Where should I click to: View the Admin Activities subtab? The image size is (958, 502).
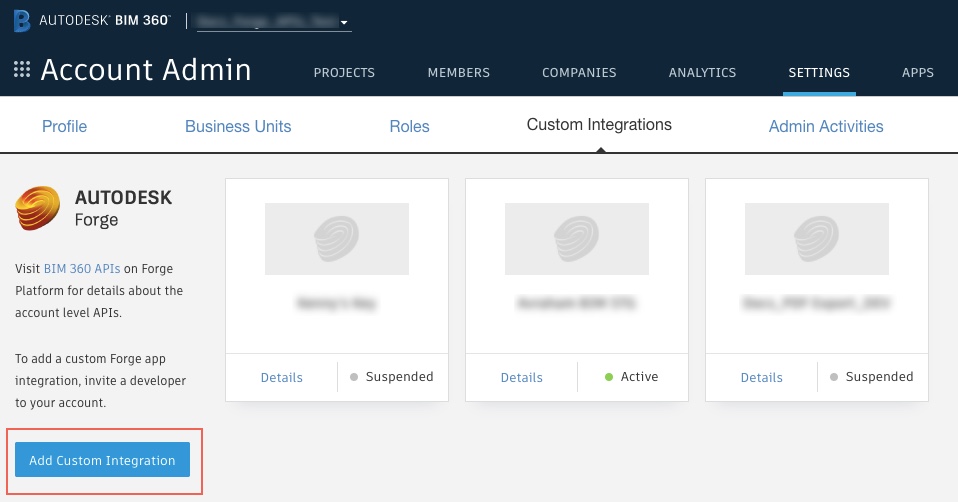pyautogui.click(x=825, y=127)
